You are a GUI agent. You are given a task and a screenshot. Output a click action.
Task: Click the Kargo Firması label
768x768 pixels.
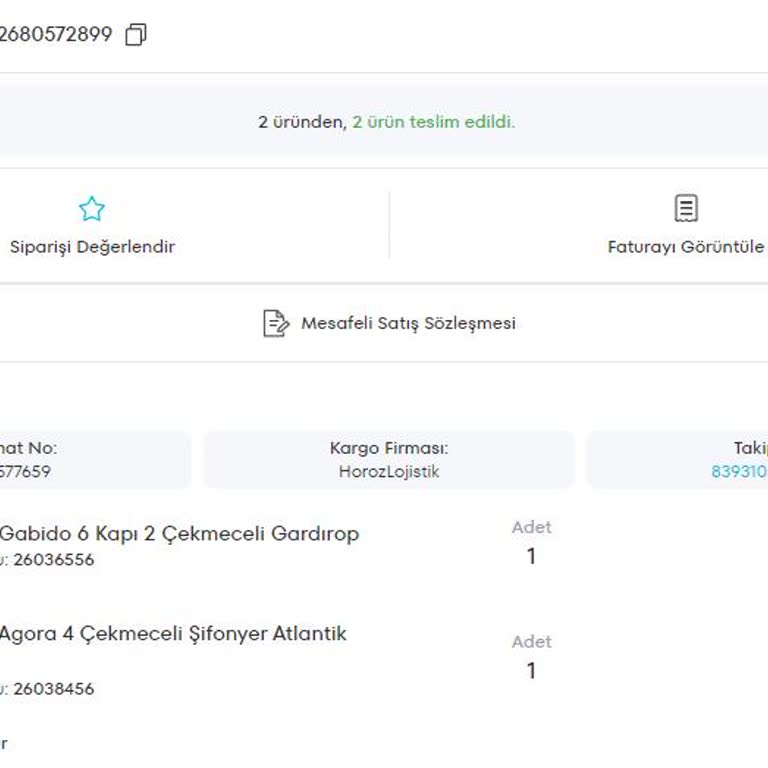point(389,448)
